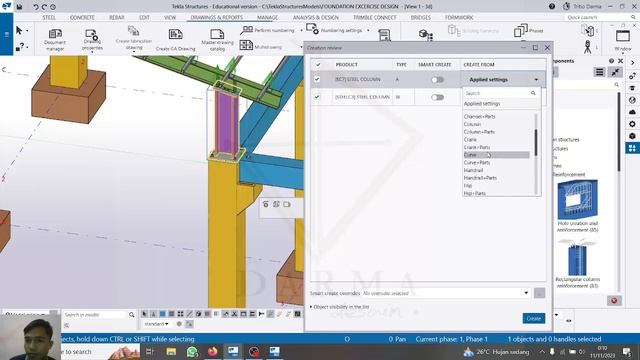The height and width of the screenshot is (360, 640).
Task: Uncheck the second STEEL COLUMN row checkbox
Action: point(317,97)
